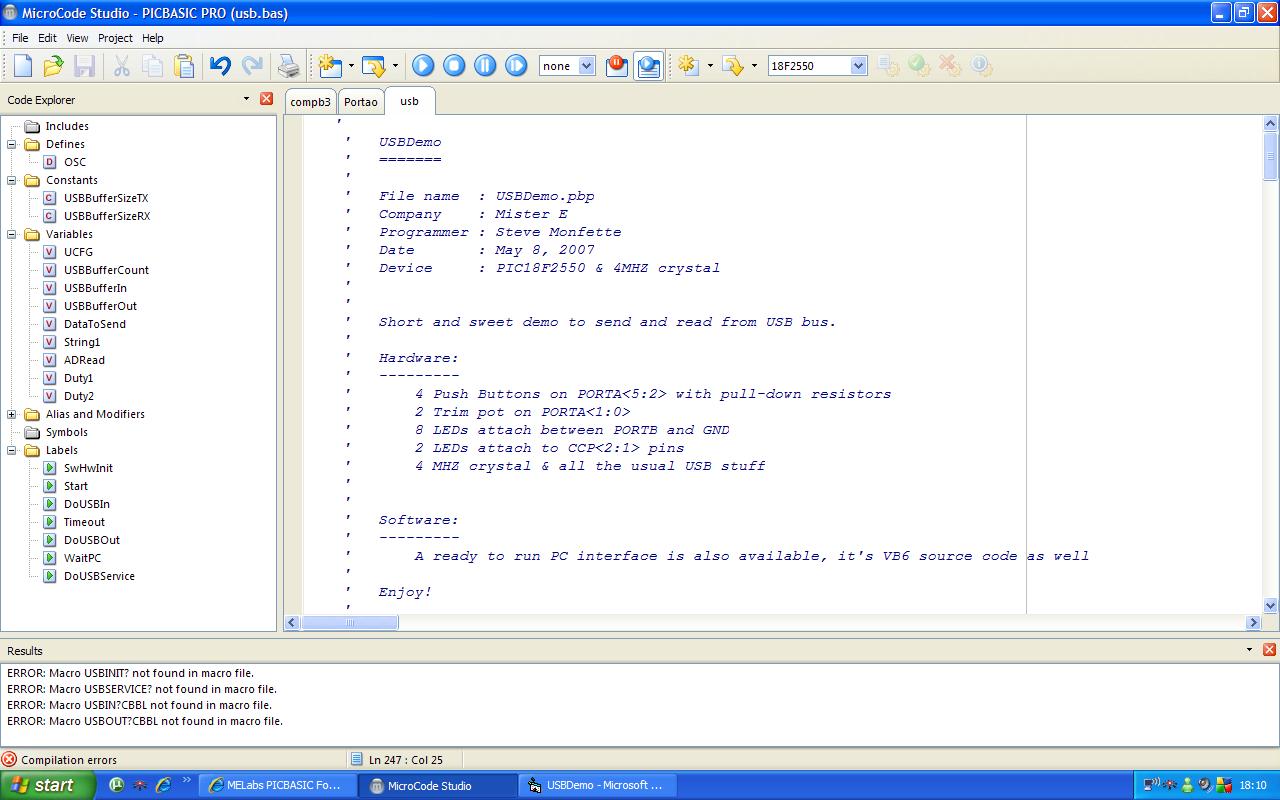The image size is (1280, 800).
Task: Start ICD run with the blue play button
Action: click(x=423, y=66)
